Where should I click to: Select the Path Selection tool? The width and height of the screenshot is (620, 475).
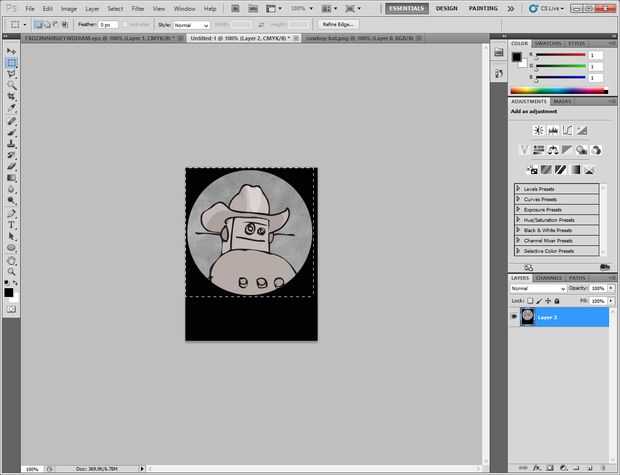[11, 237]
